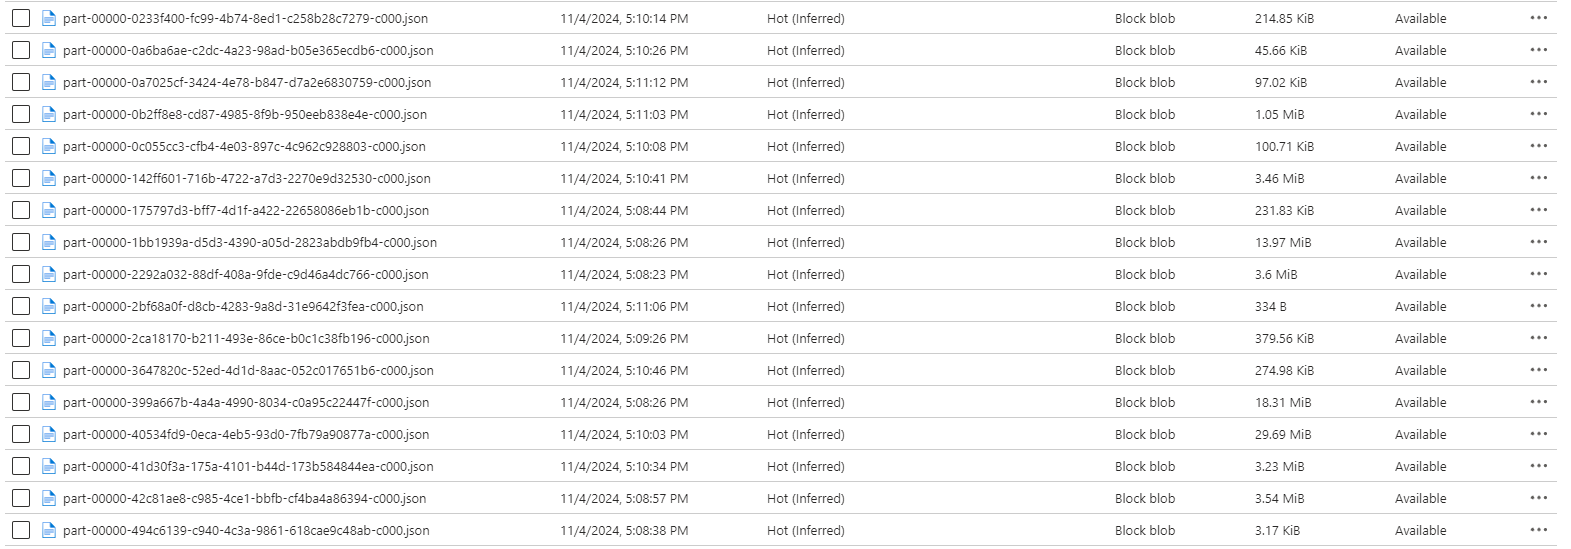Viewport: 1571px width, 549px height.
Task: Open ellipsis menu for 13.97 MiB blob
Action: pos(1538,242)
